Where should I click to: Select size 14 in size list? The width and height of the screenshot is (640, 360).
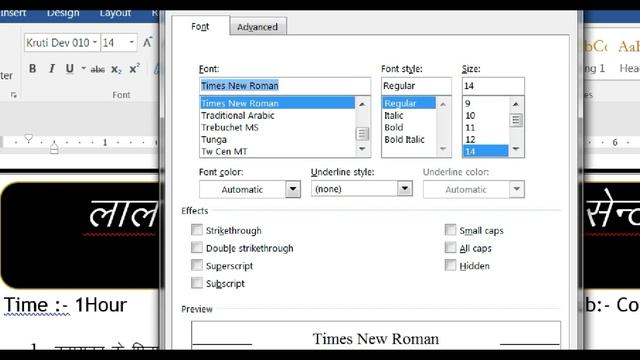coord(485,151)
